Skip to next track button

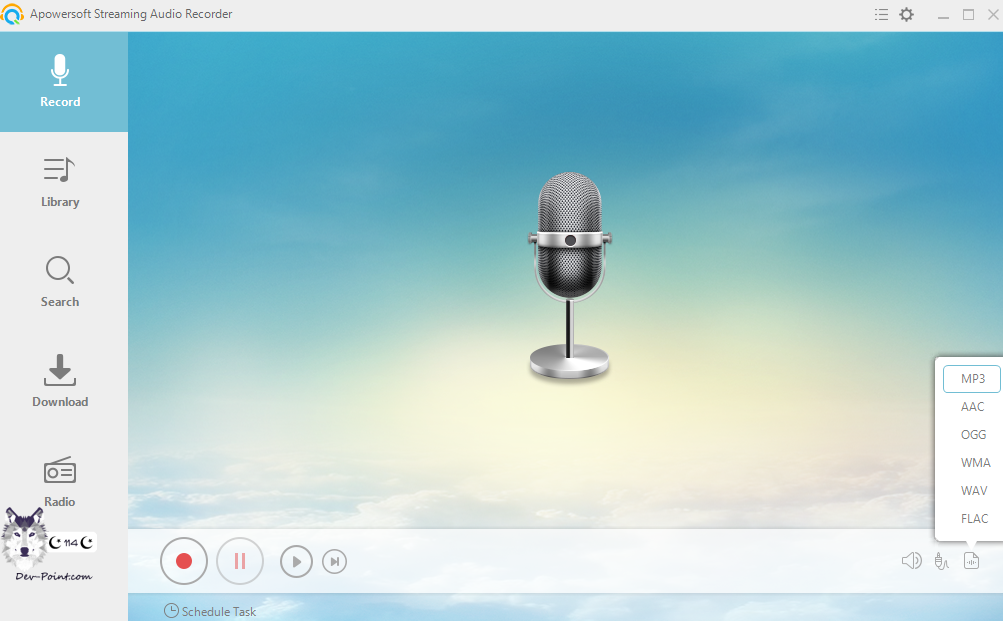point(335,562)
